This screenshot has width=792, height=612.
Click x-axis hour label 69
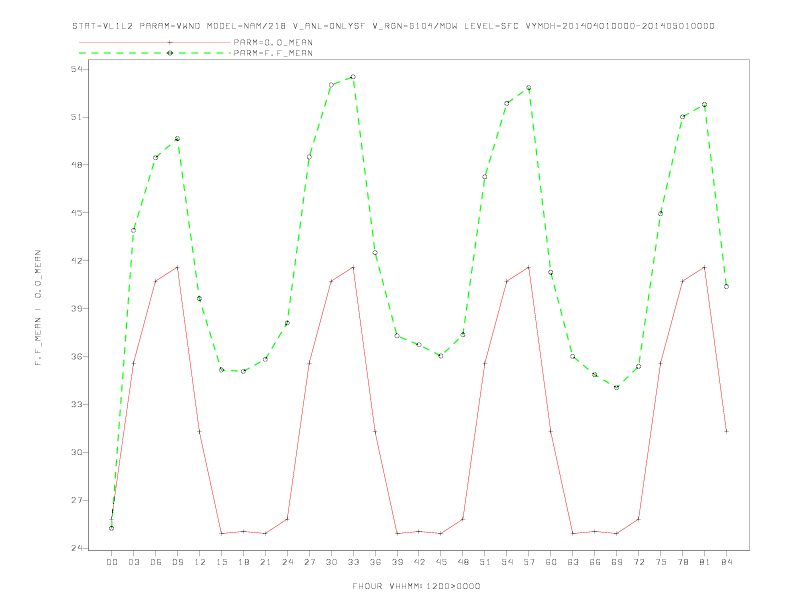tap(617, 562)
